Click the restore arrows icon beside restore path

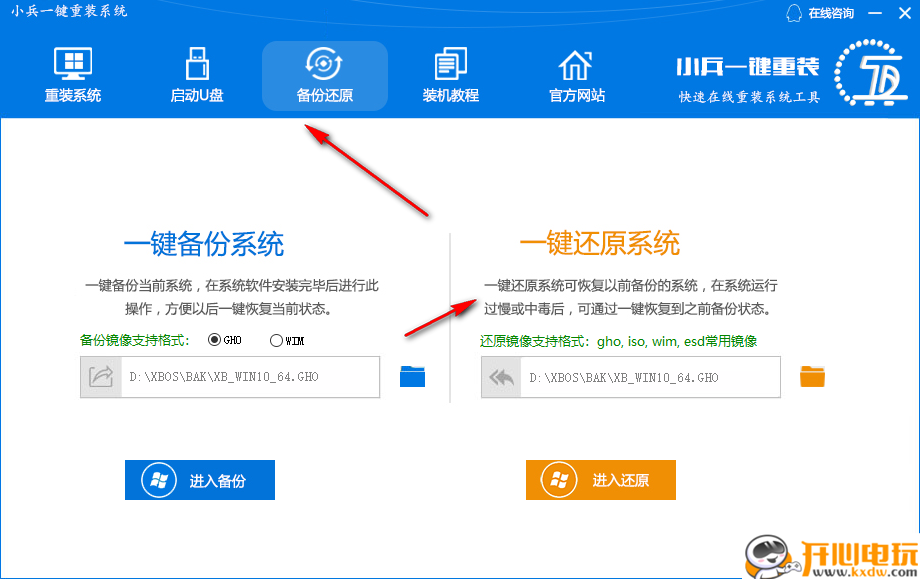[x=500, y=377]
